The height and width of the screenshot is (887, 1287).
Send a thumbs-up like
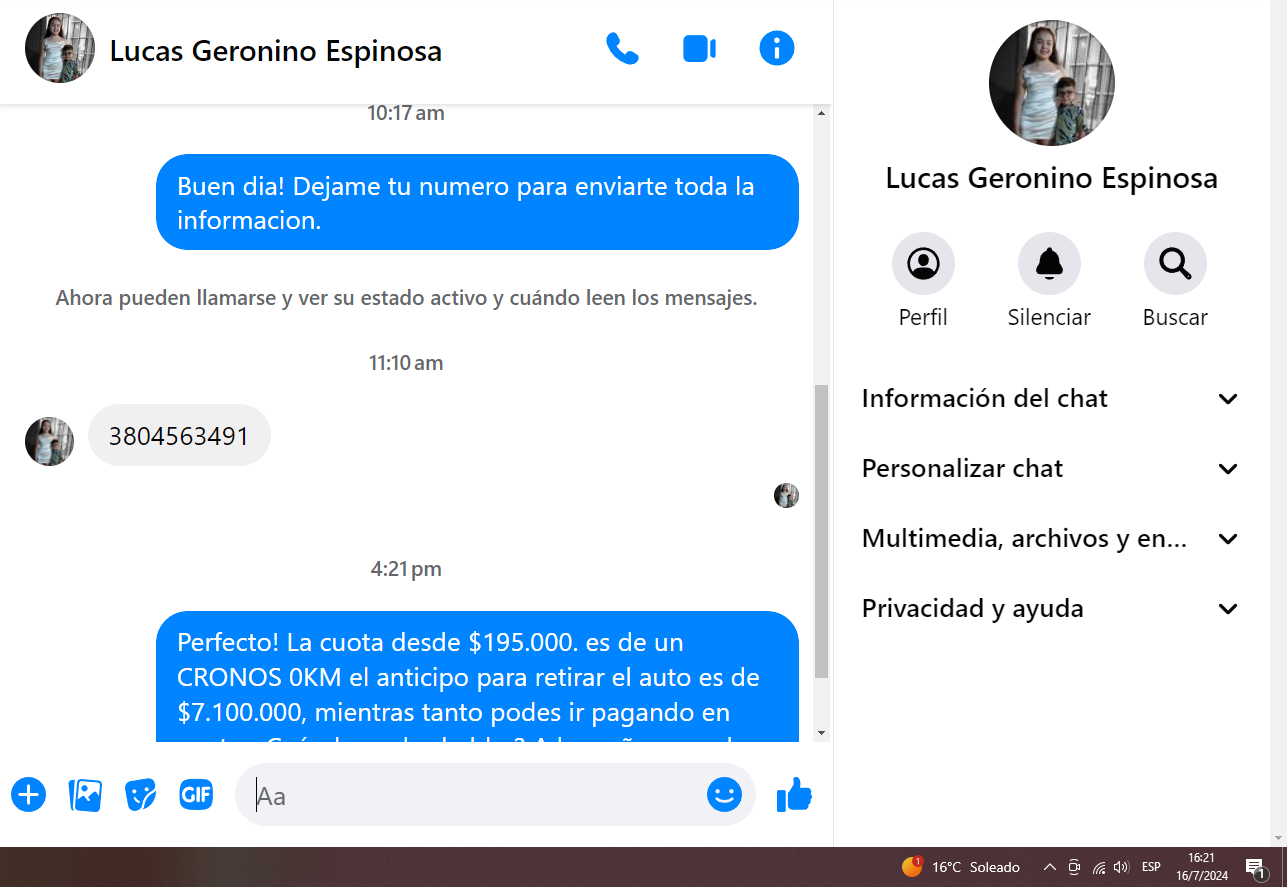(x=794, y=795)
